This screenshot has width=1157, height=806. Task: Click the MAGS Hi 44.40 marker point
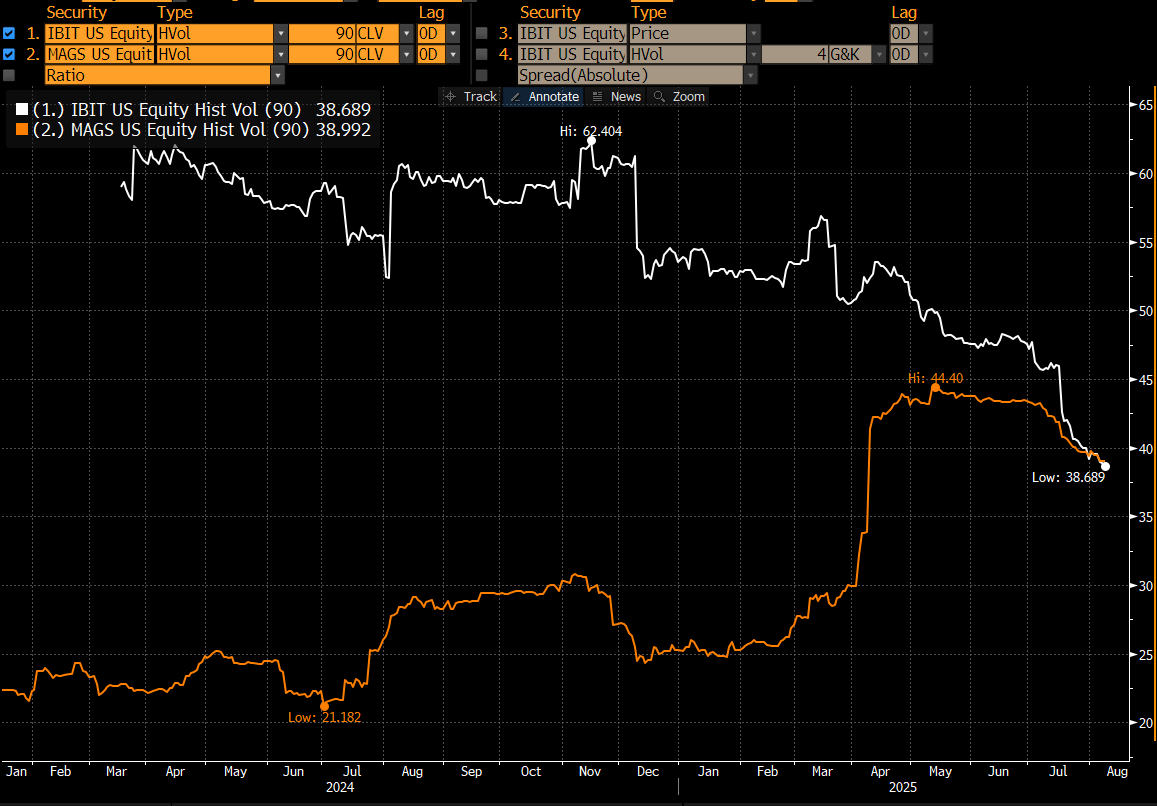pos(936,388)
